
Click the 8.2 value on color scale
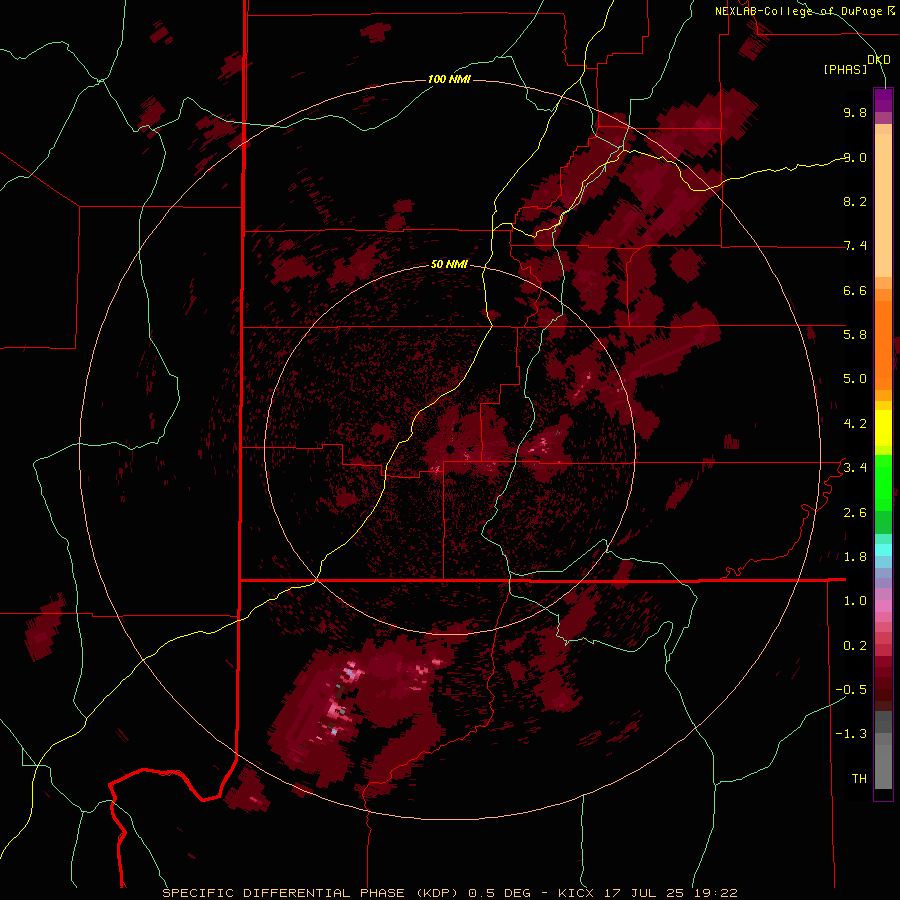pos(855,201)
